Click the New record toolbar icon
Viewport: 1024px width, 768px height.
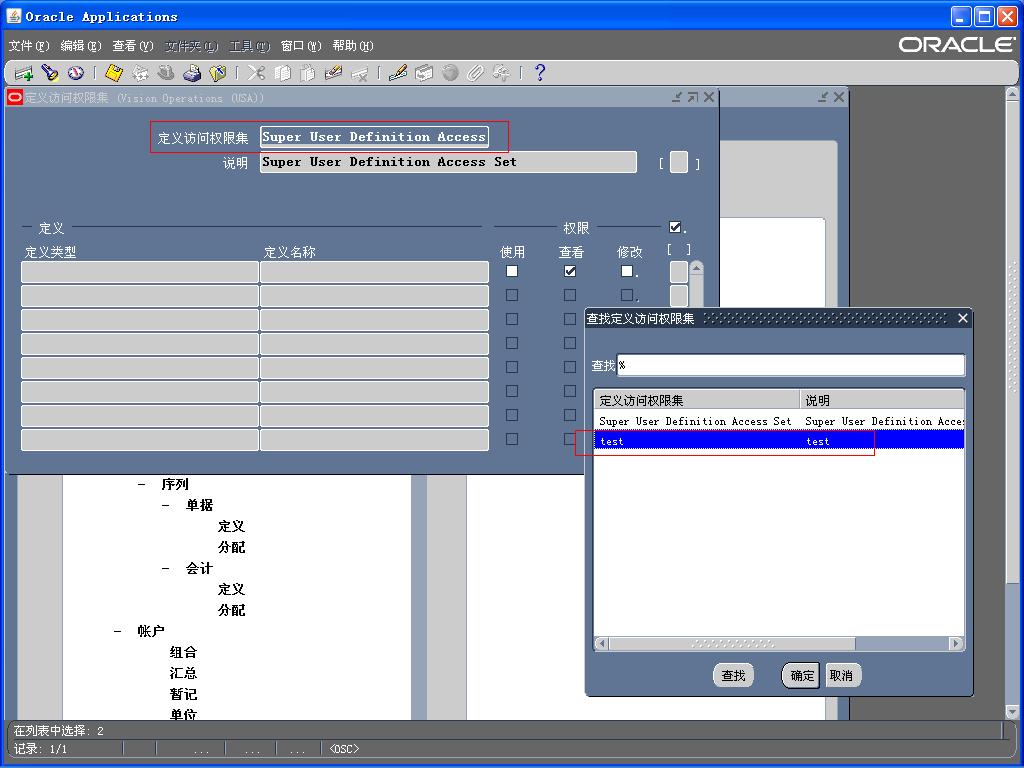(x=24, y=73)
